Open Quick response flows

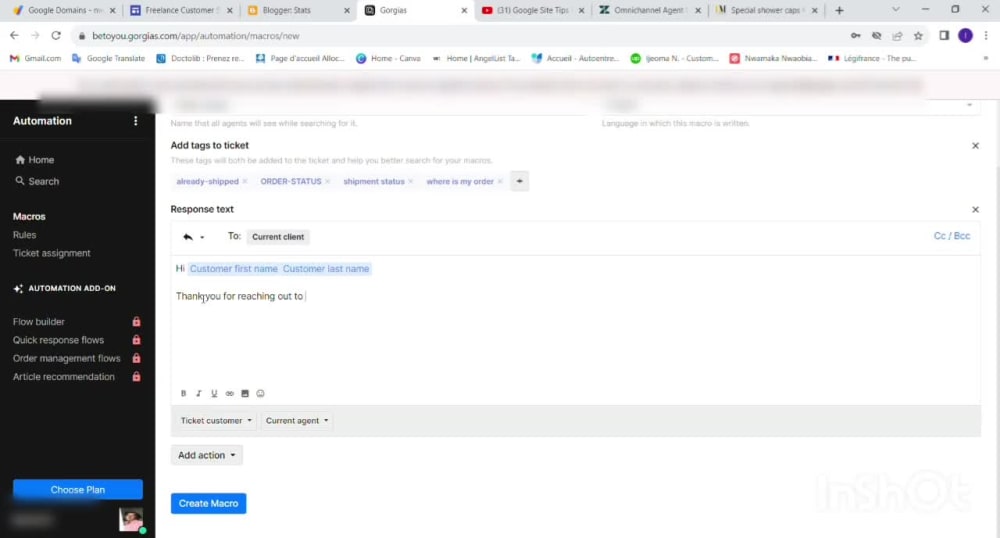pos(58,340)
